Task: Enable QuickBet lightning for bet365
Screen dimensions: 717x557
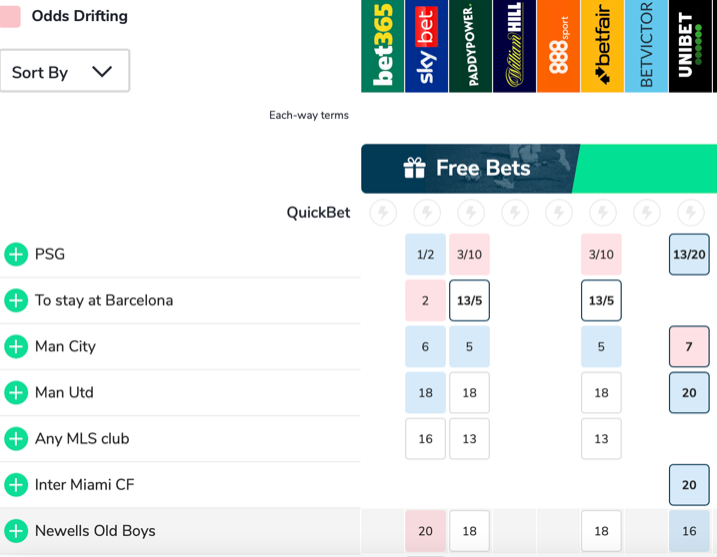Action: [382, 212]
